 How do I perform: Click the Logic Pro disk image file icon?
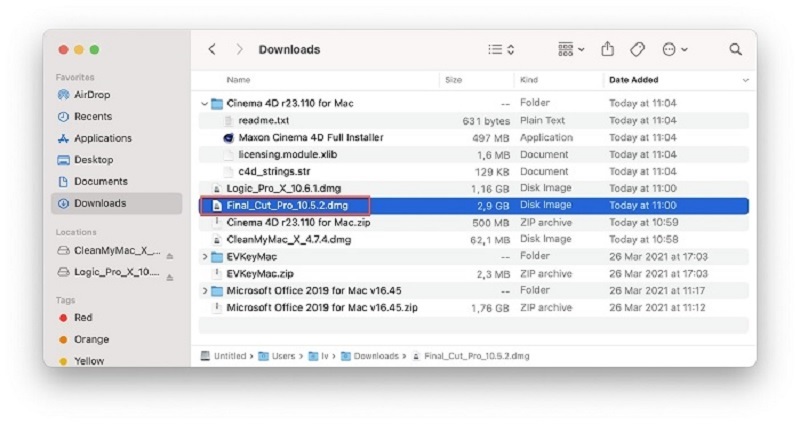point(217,188)
